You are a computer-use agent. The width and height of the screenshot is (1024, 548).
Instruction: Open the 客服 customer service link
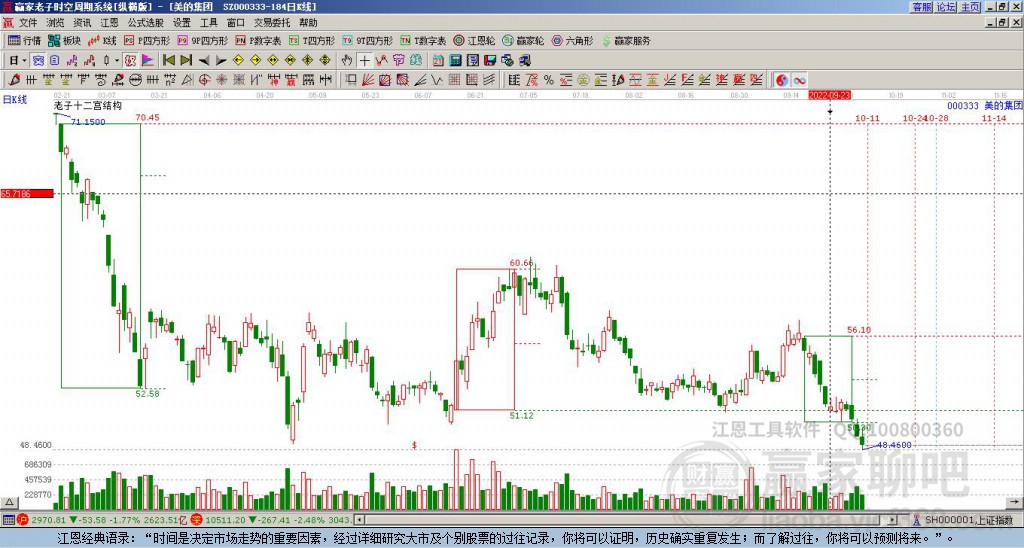coord(921,7)
